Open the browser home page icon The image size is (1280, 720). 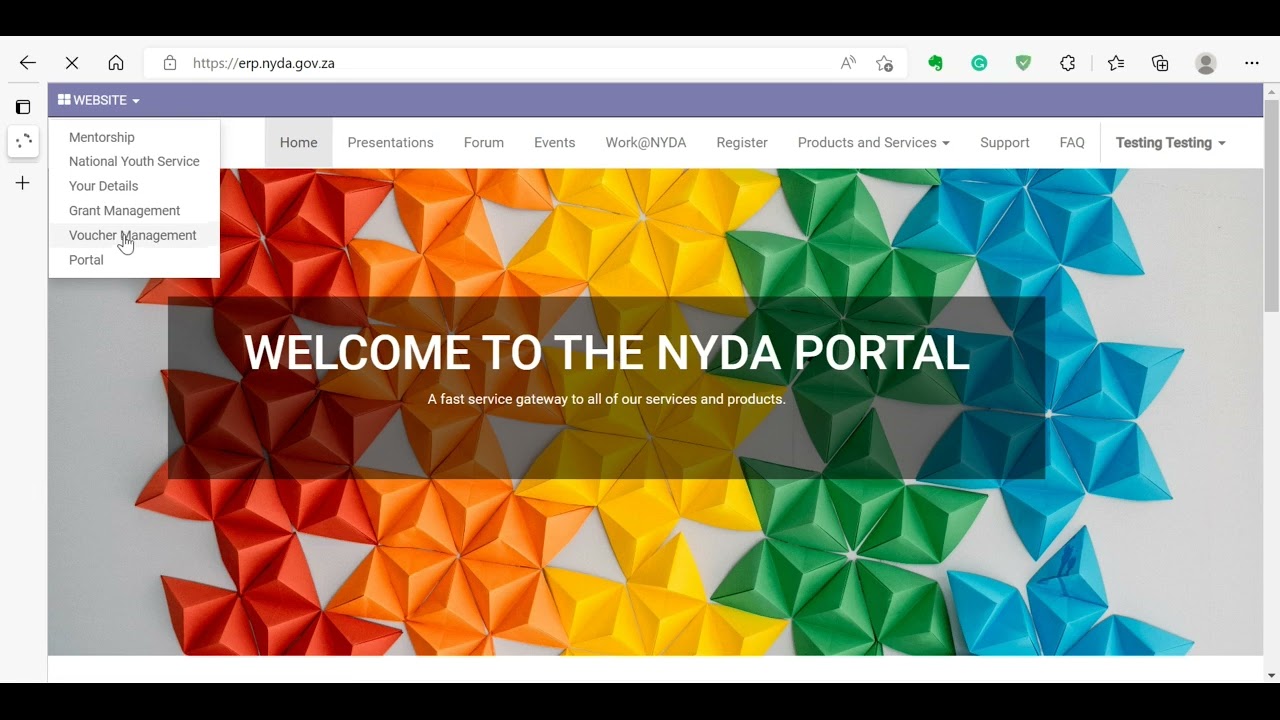(116, 63)
